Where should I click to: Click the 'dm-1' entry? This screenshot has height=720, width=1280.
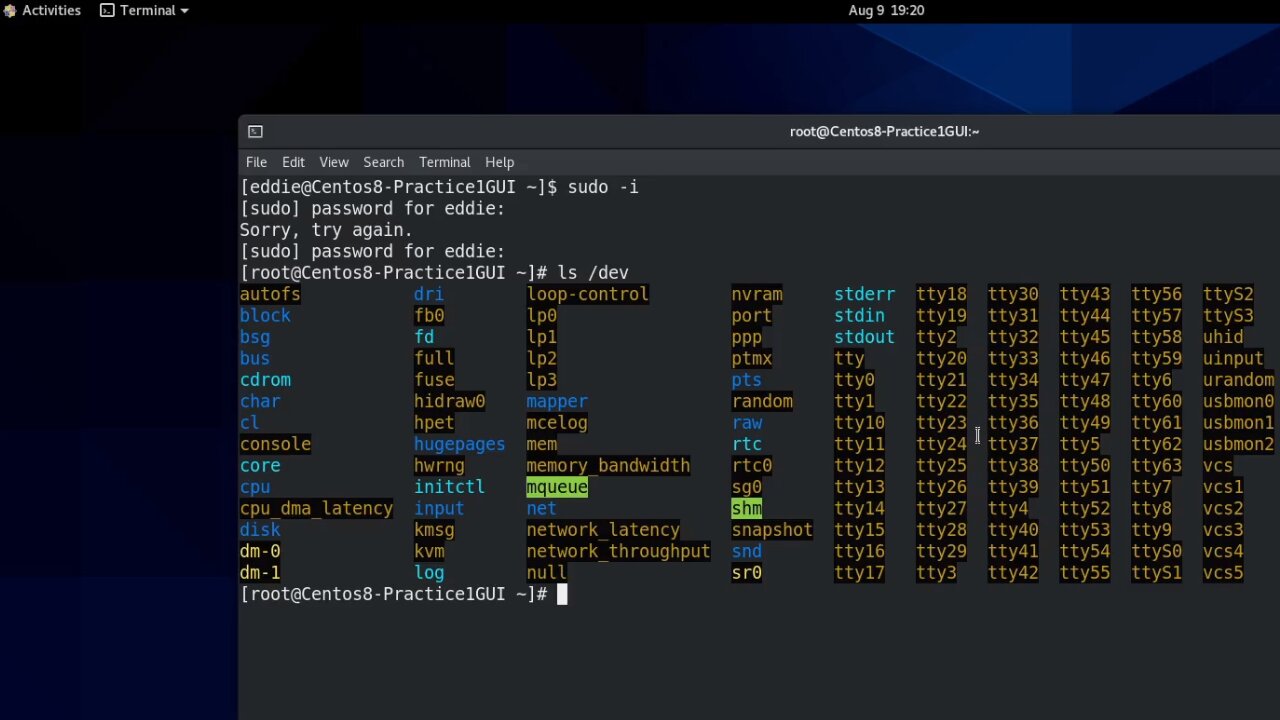click(260, 572)
